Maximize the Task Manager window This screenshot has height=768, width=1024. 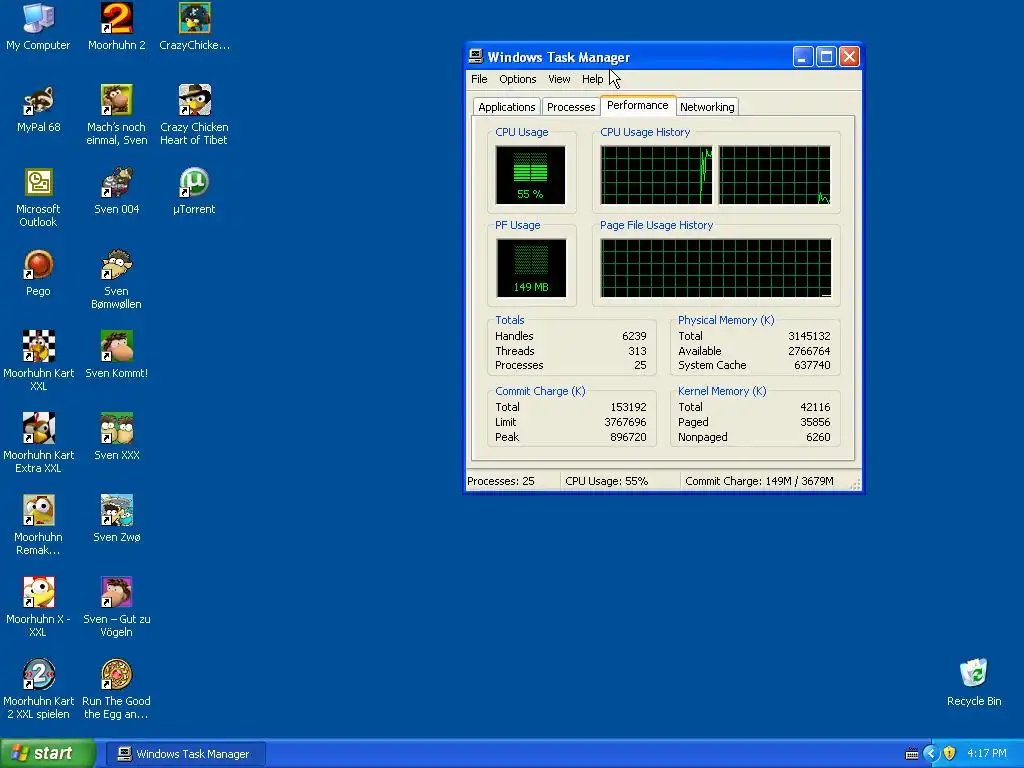click(x=826, y=57)
